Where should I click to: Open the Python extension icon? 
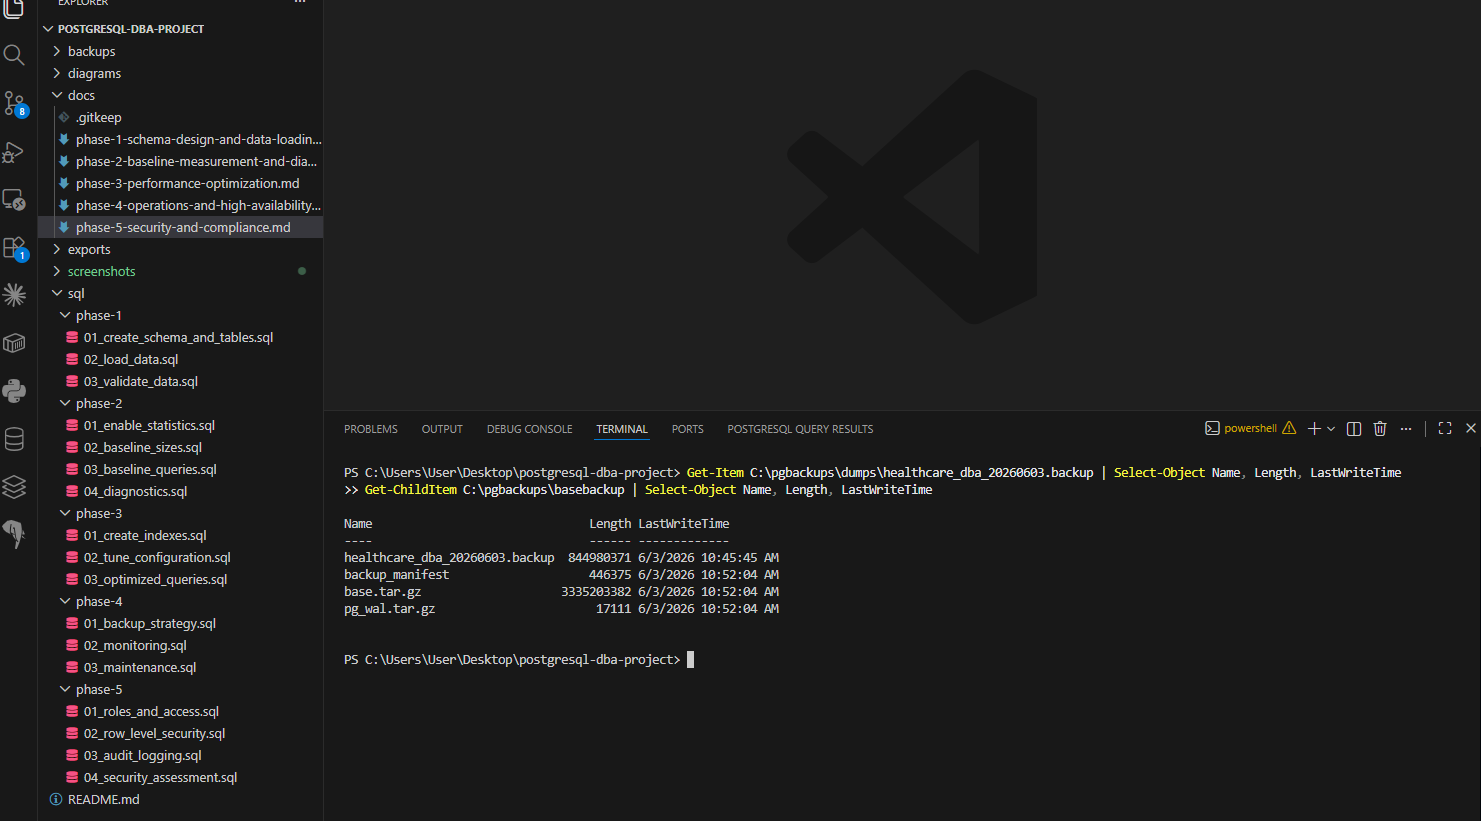(x=14, y=391)
